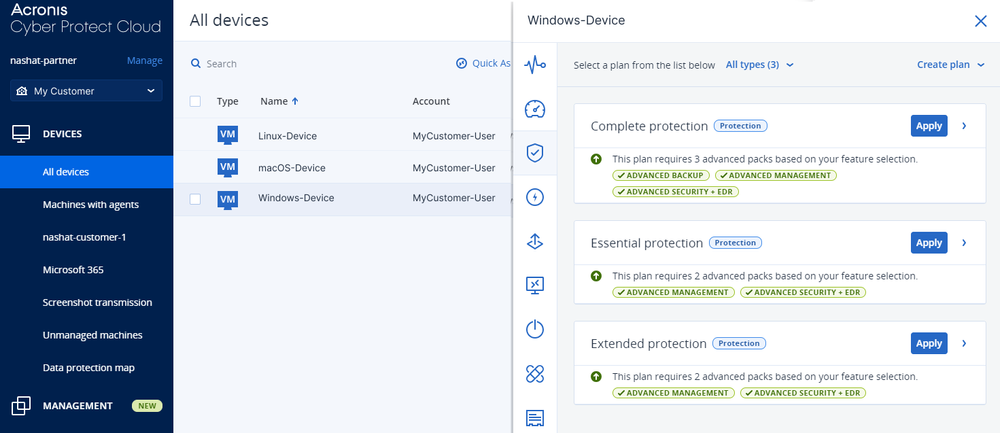
Task: Open Machines with agents
Action: [91, 205]
